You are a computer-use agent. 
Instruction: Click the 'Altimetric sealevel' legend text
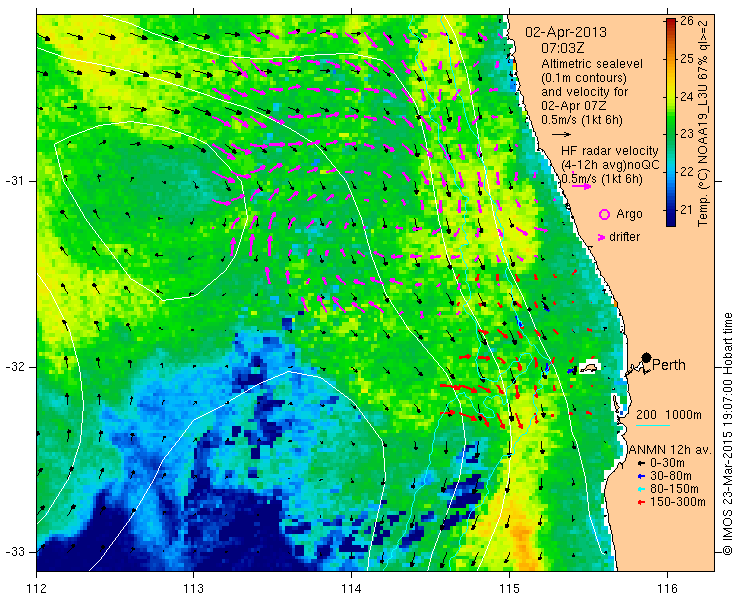click(x=592, y=64)
